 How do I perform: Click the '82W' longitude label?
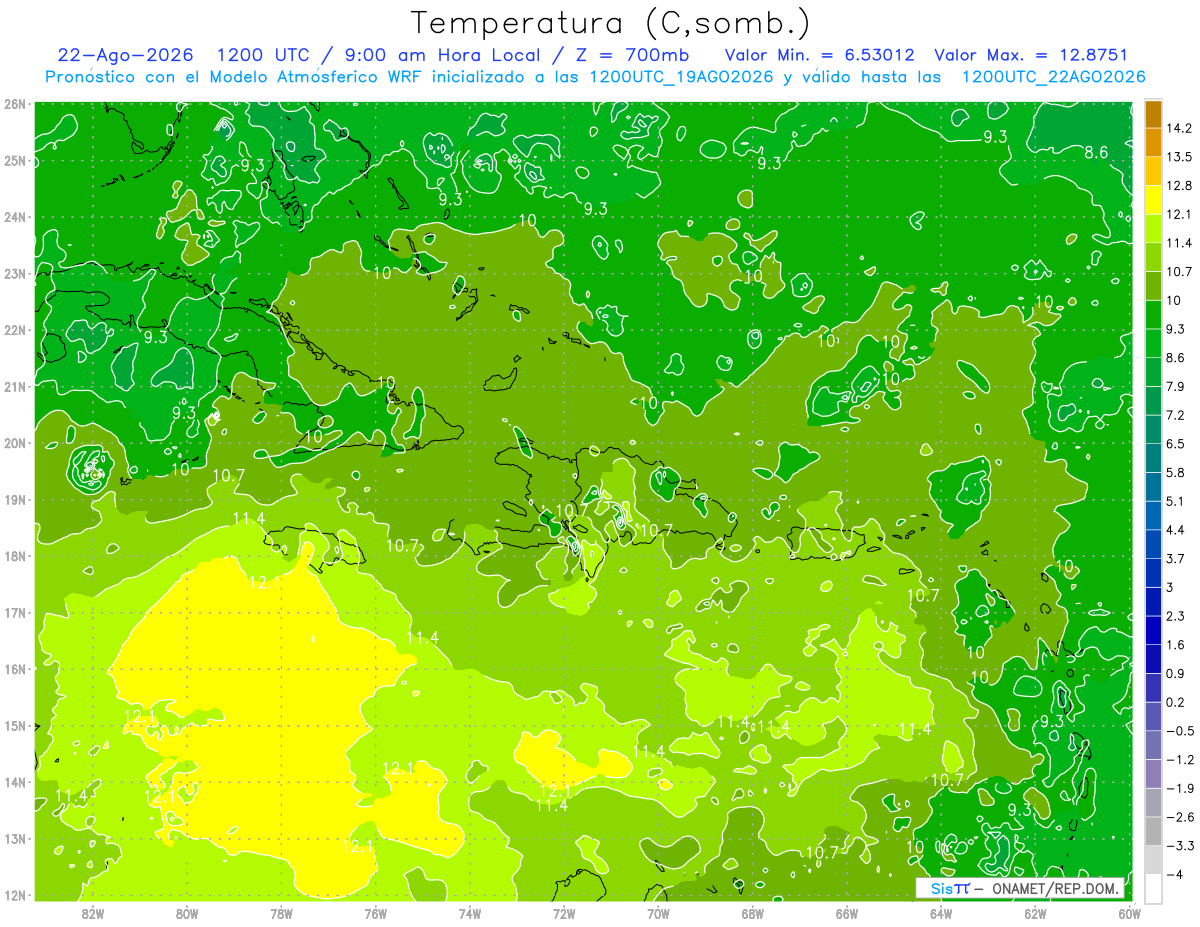(93, 912)
